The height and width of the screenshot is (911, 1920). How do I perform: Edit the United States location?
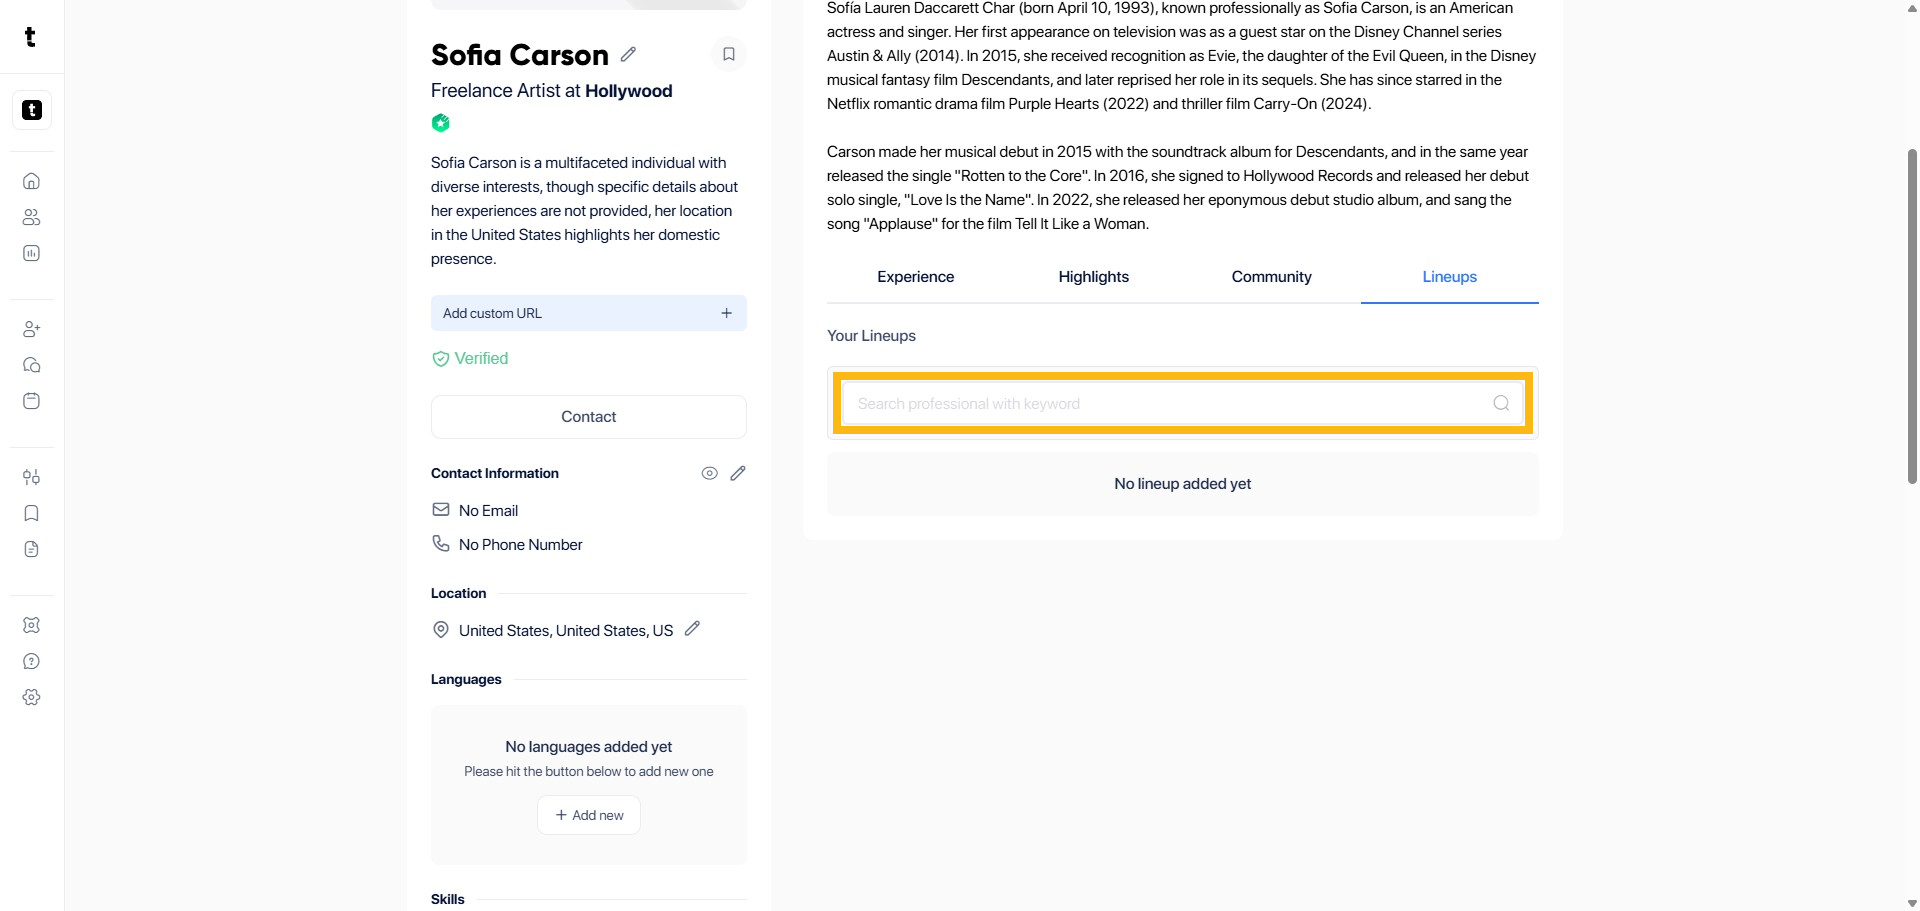(692, 629)
